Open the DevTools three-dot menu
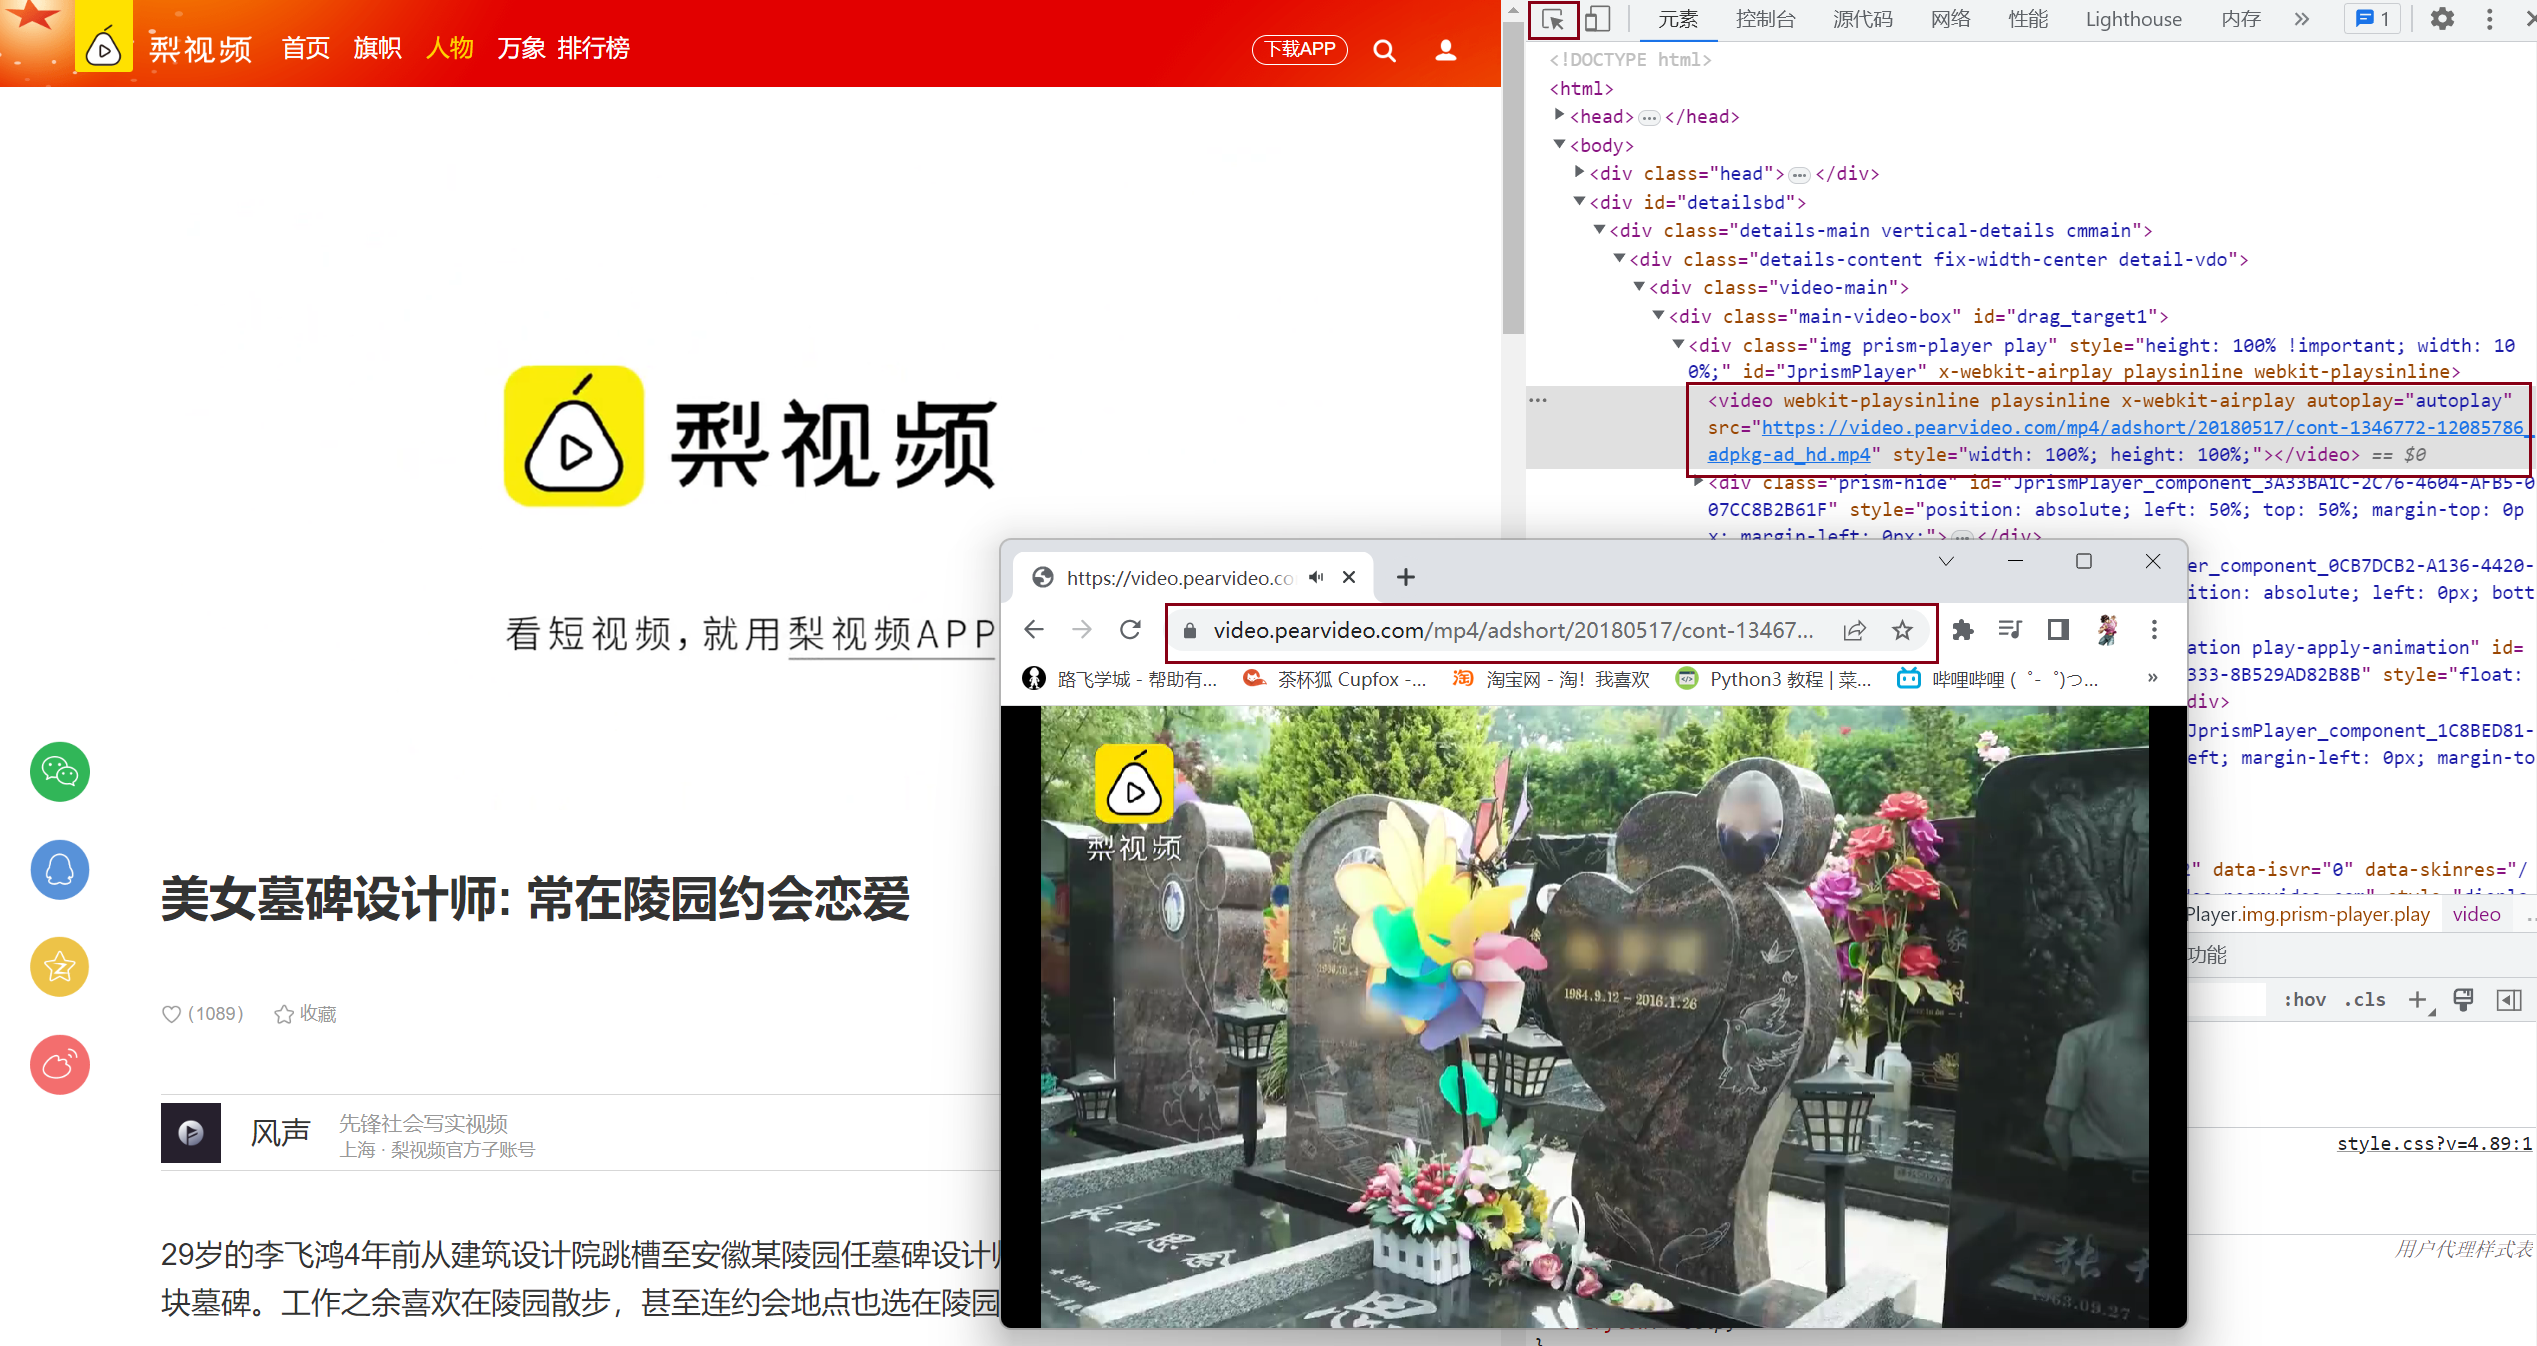2537x1346 pixels. point(2489,19)
